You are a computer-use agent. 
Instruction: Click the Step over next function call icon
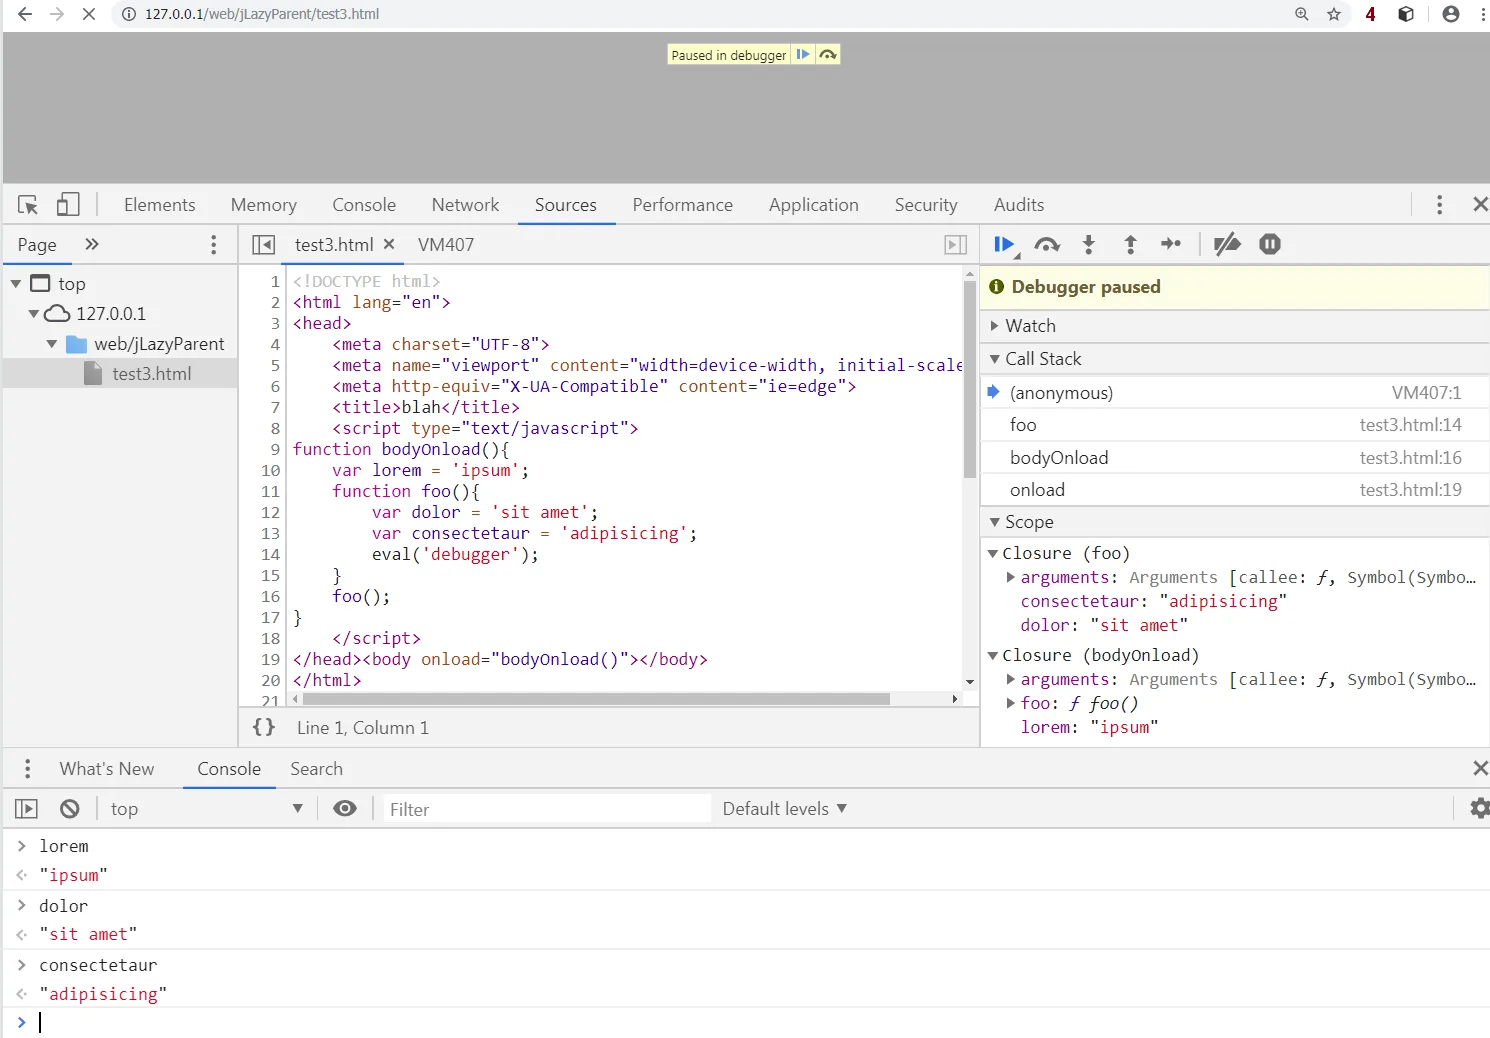pos(1046,245)
